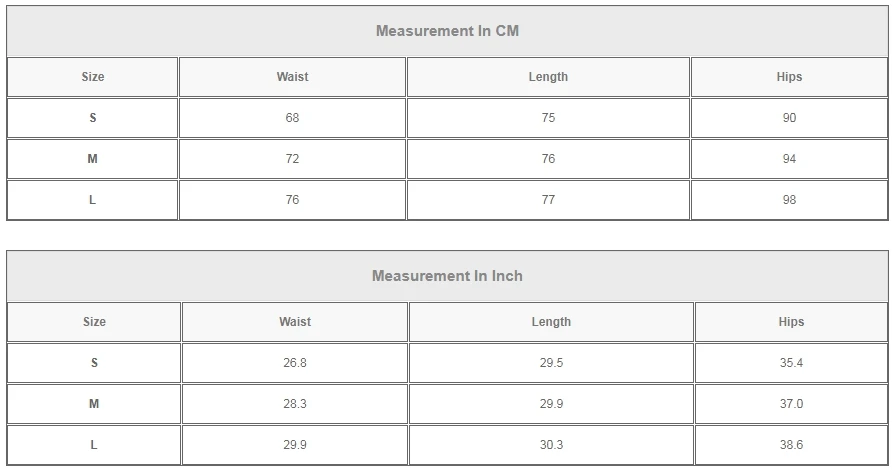Image resolution: width=893 pixels, height=473 pixels.
Task: Select size L row label in Inch table
Action: coord(94,445)
